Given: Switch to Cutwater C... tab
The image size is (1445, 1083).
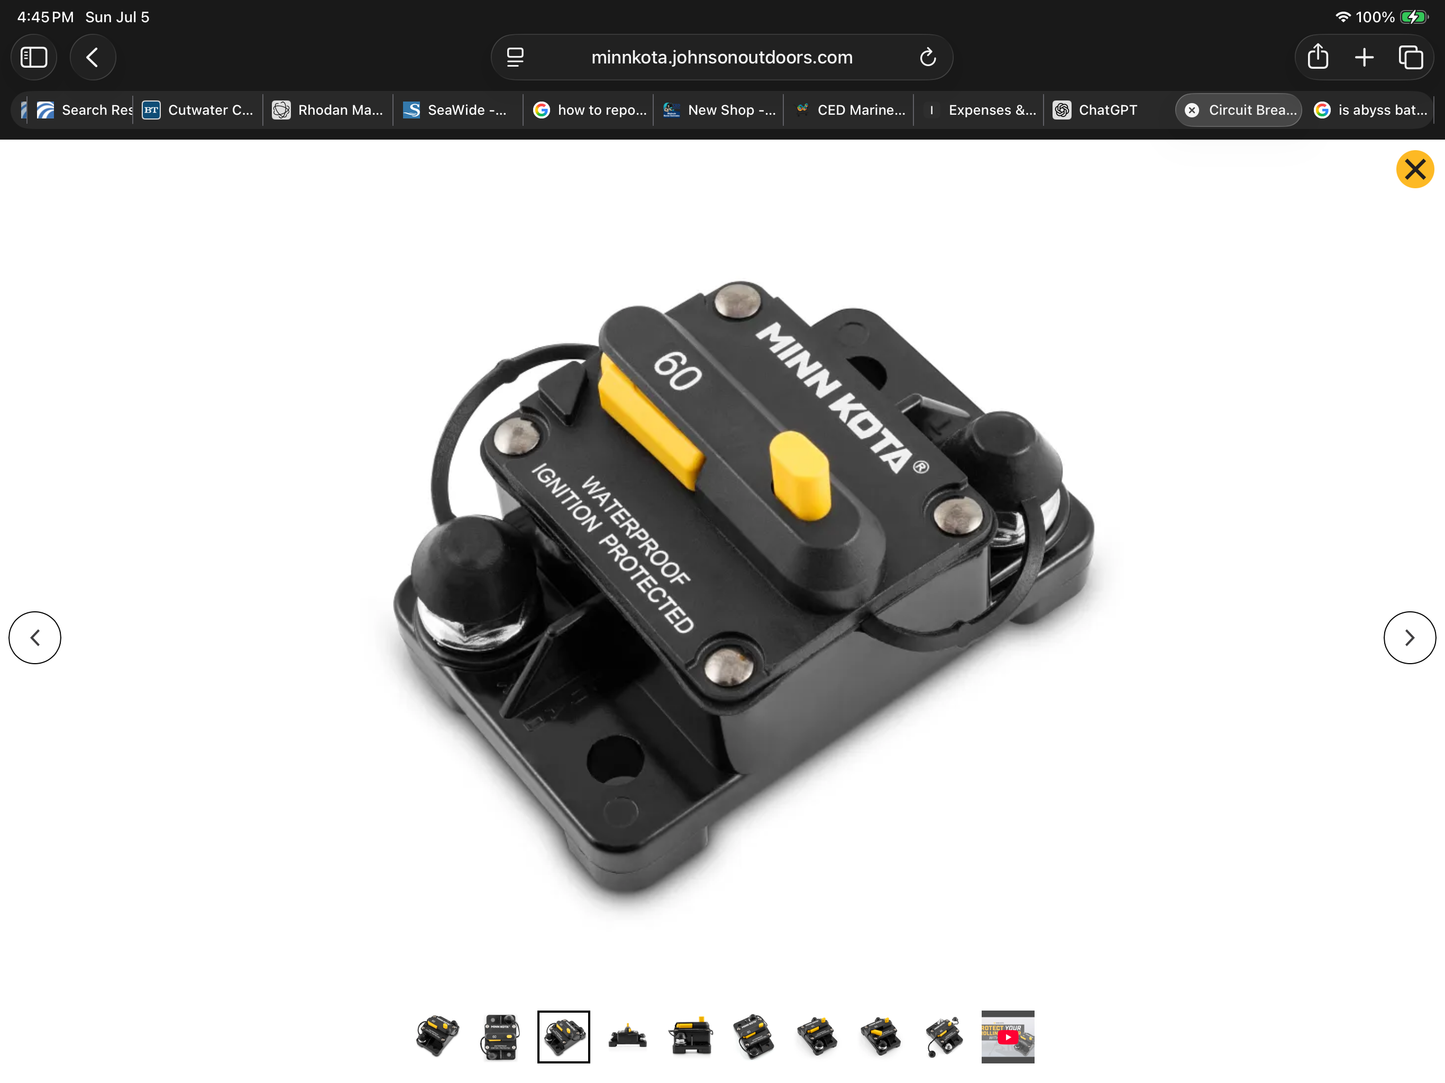Looking at the screenshot, I should click(198, 110).
